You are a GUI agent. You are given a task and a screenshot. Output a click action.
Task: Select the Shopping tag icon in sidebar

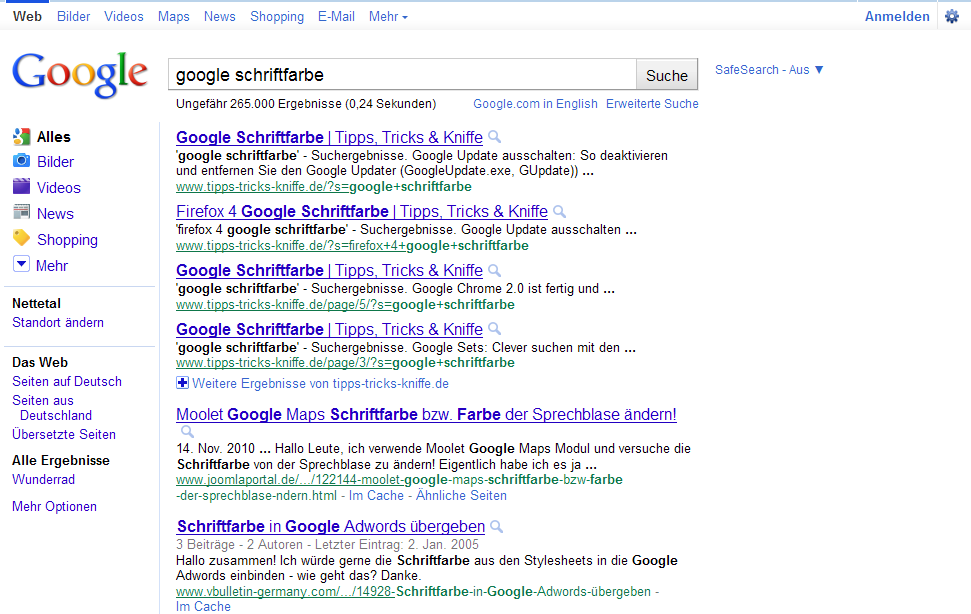coord(21,238)
